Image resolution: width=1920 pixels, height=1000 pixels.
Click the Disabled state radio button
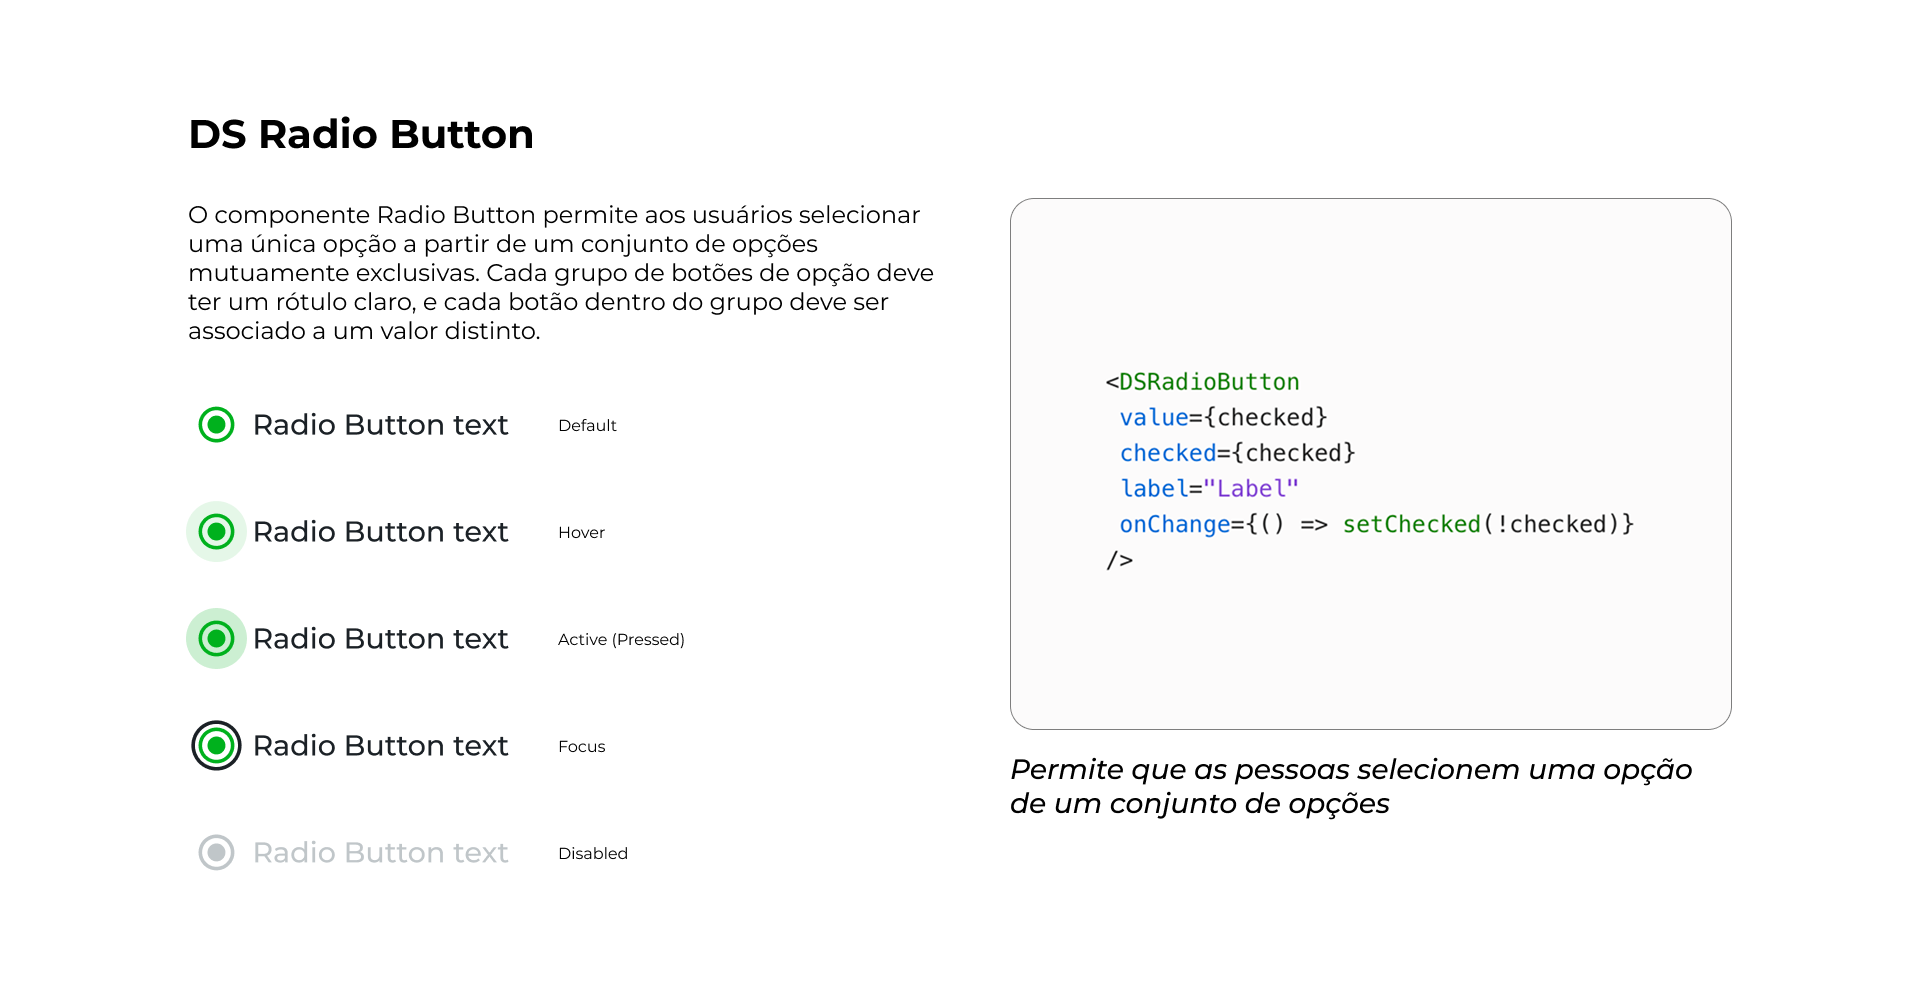pyautogui.click(x=216, y=853)
